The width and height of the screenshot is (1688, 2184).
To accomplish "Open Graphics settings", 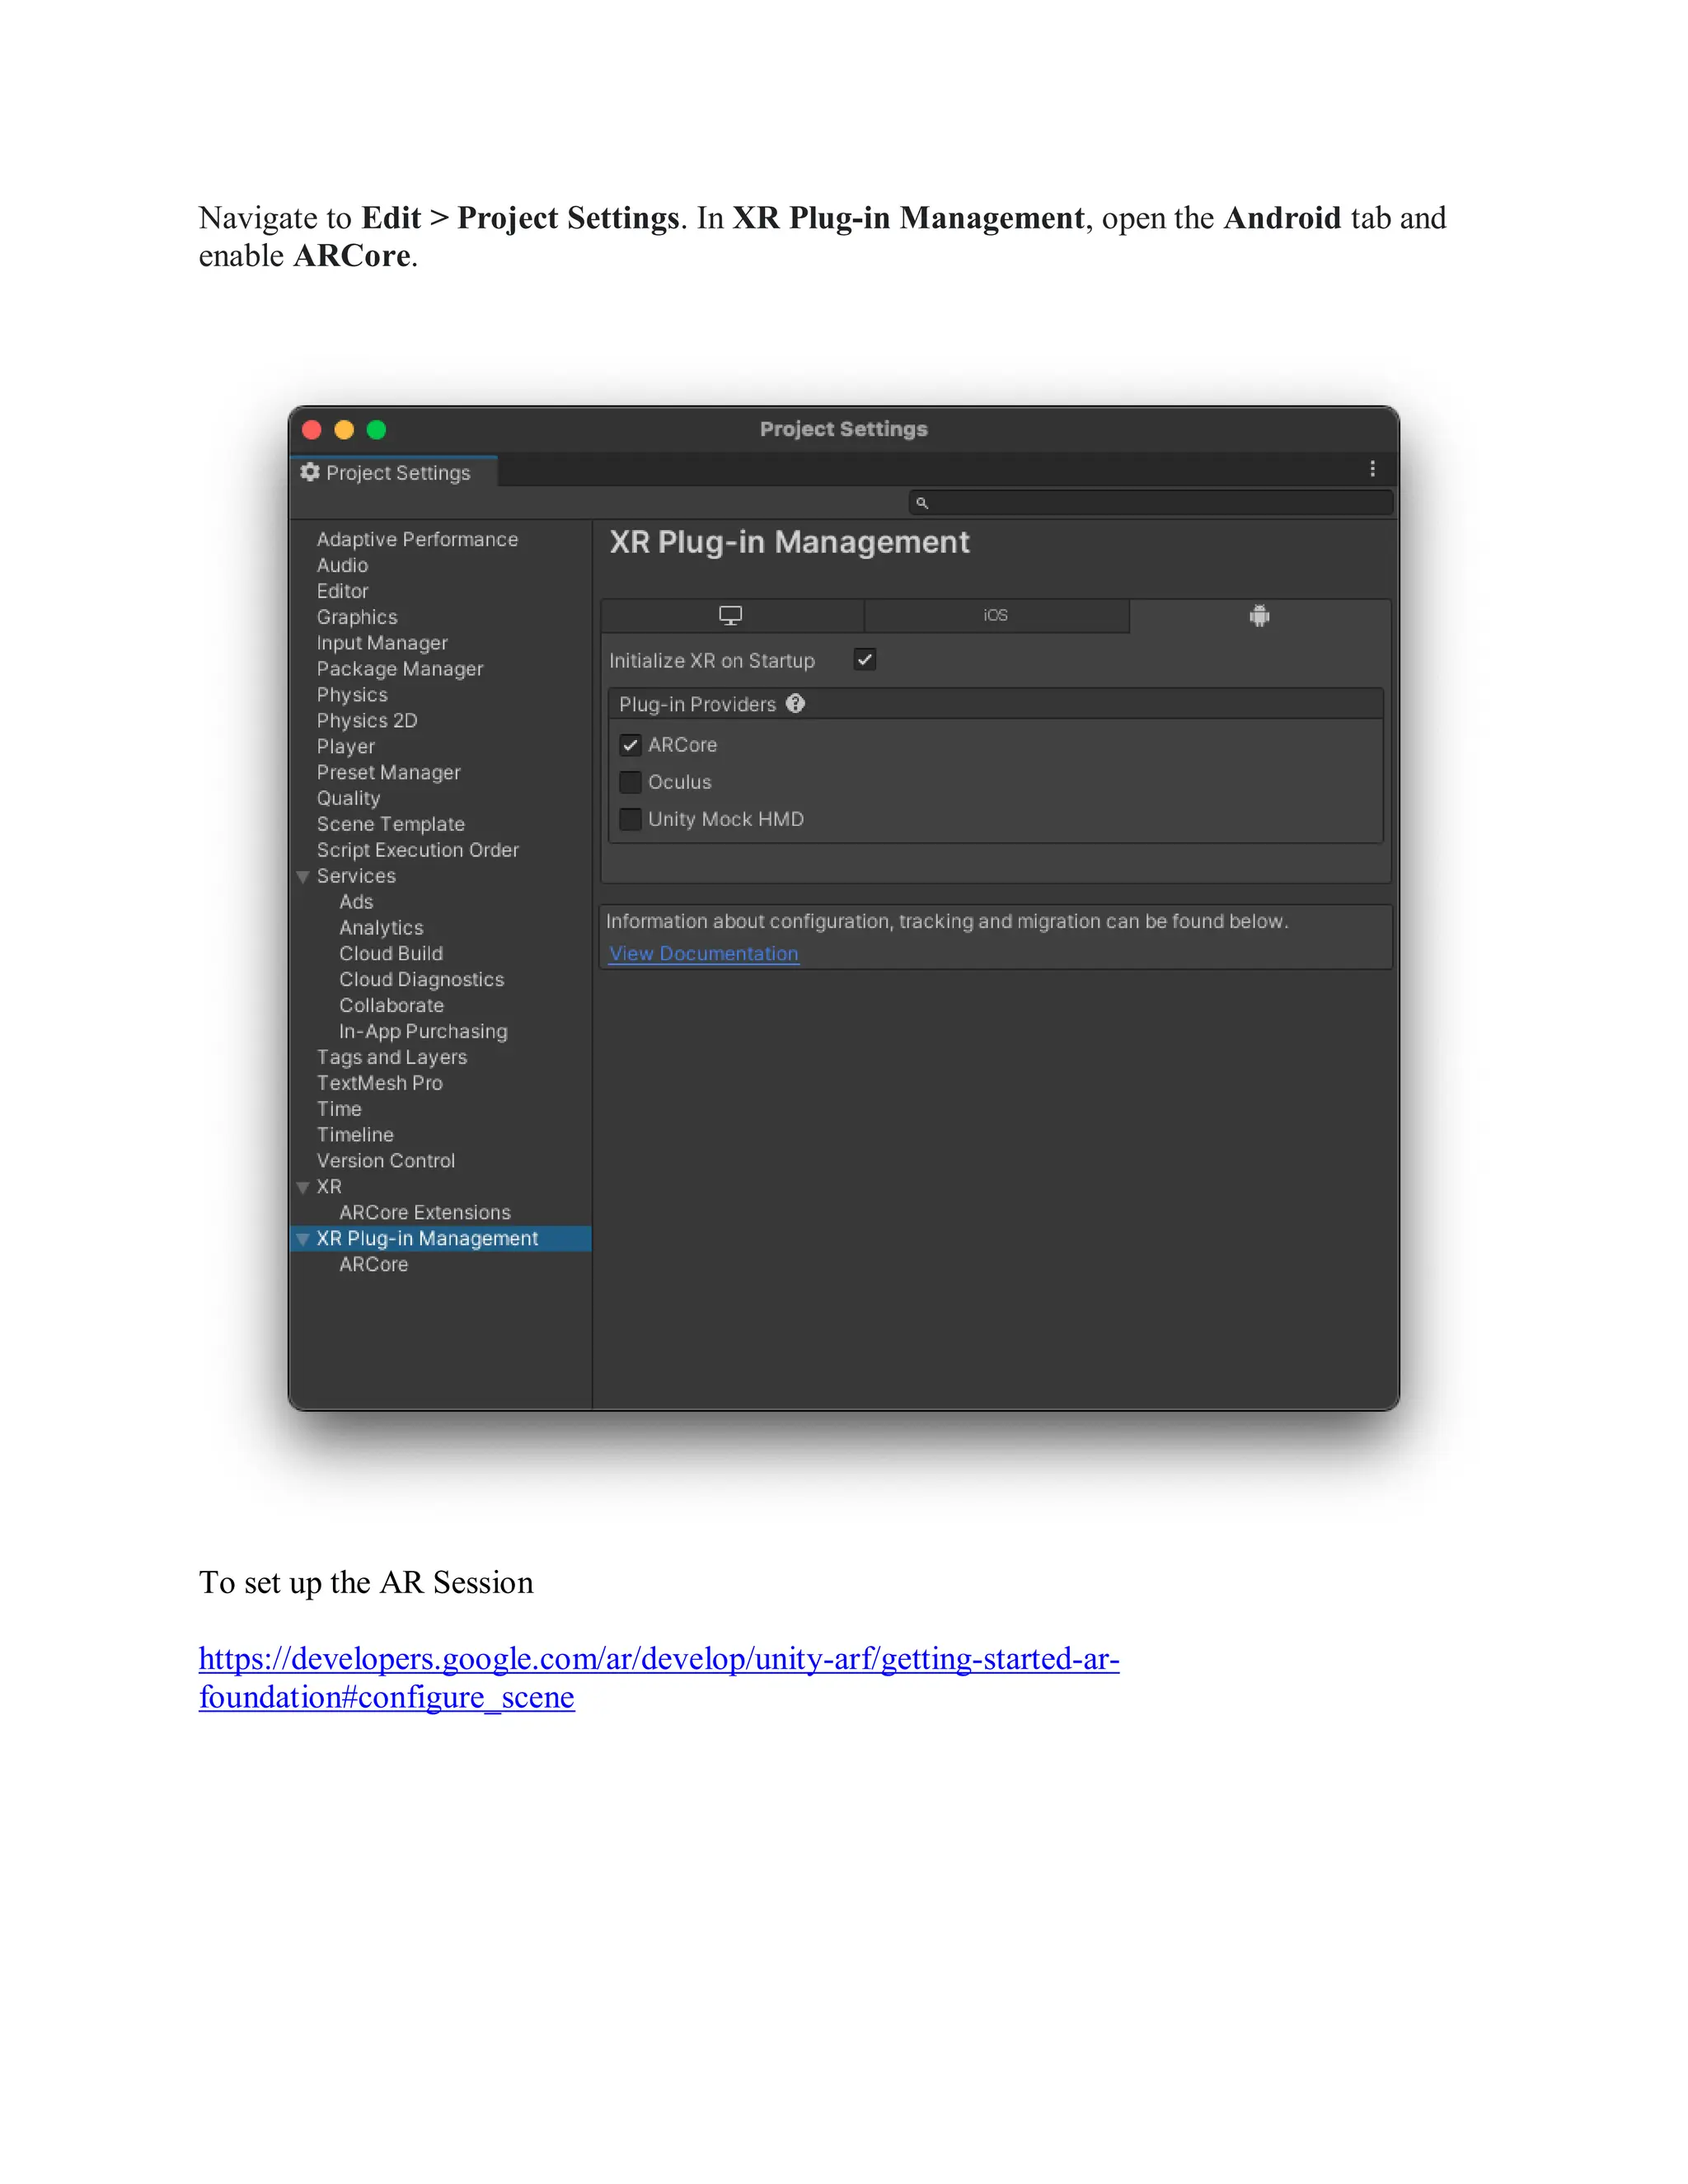I will [x=357, y=618].
